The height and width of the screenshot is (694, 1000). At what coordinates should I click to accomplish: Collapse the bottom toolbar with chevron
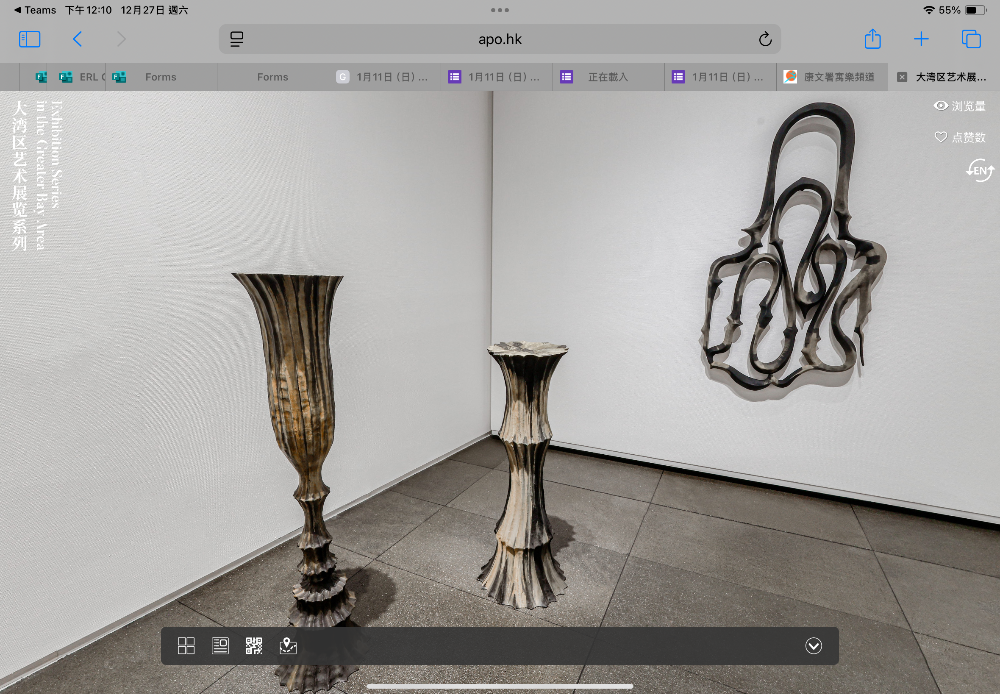[813, 646]
